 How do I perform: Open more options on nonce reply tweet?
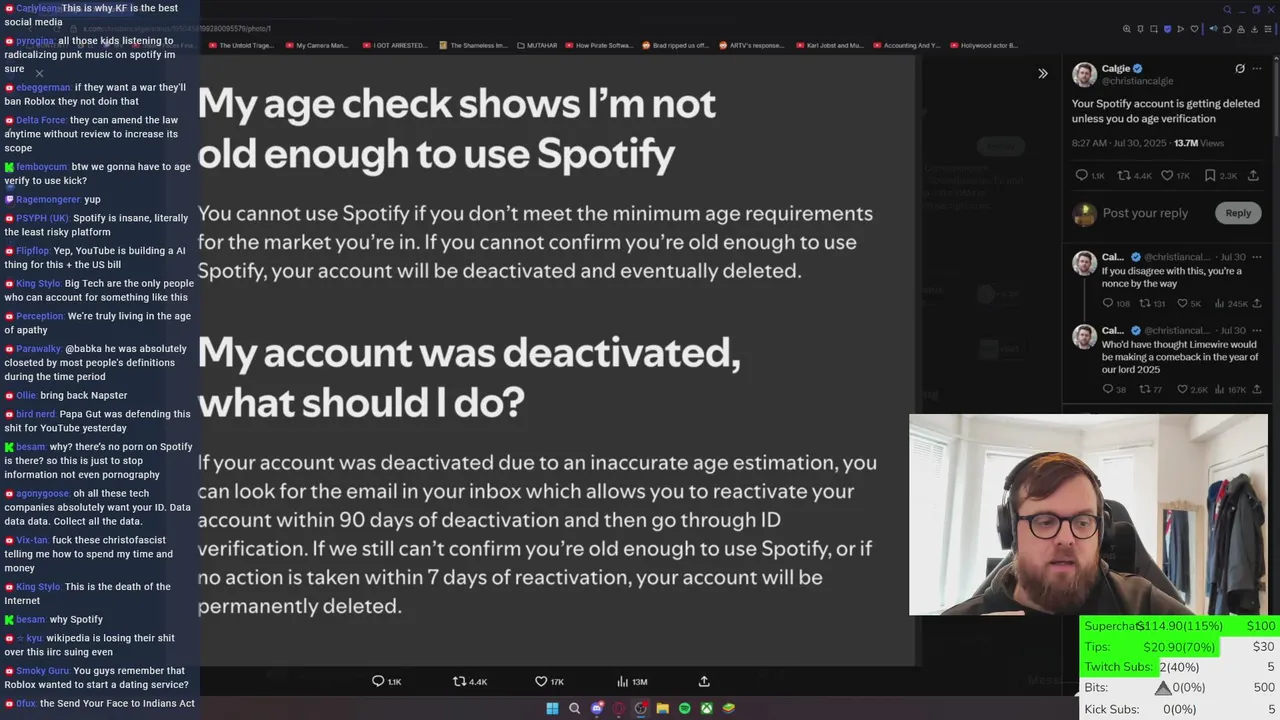[x=1258, y=257]
